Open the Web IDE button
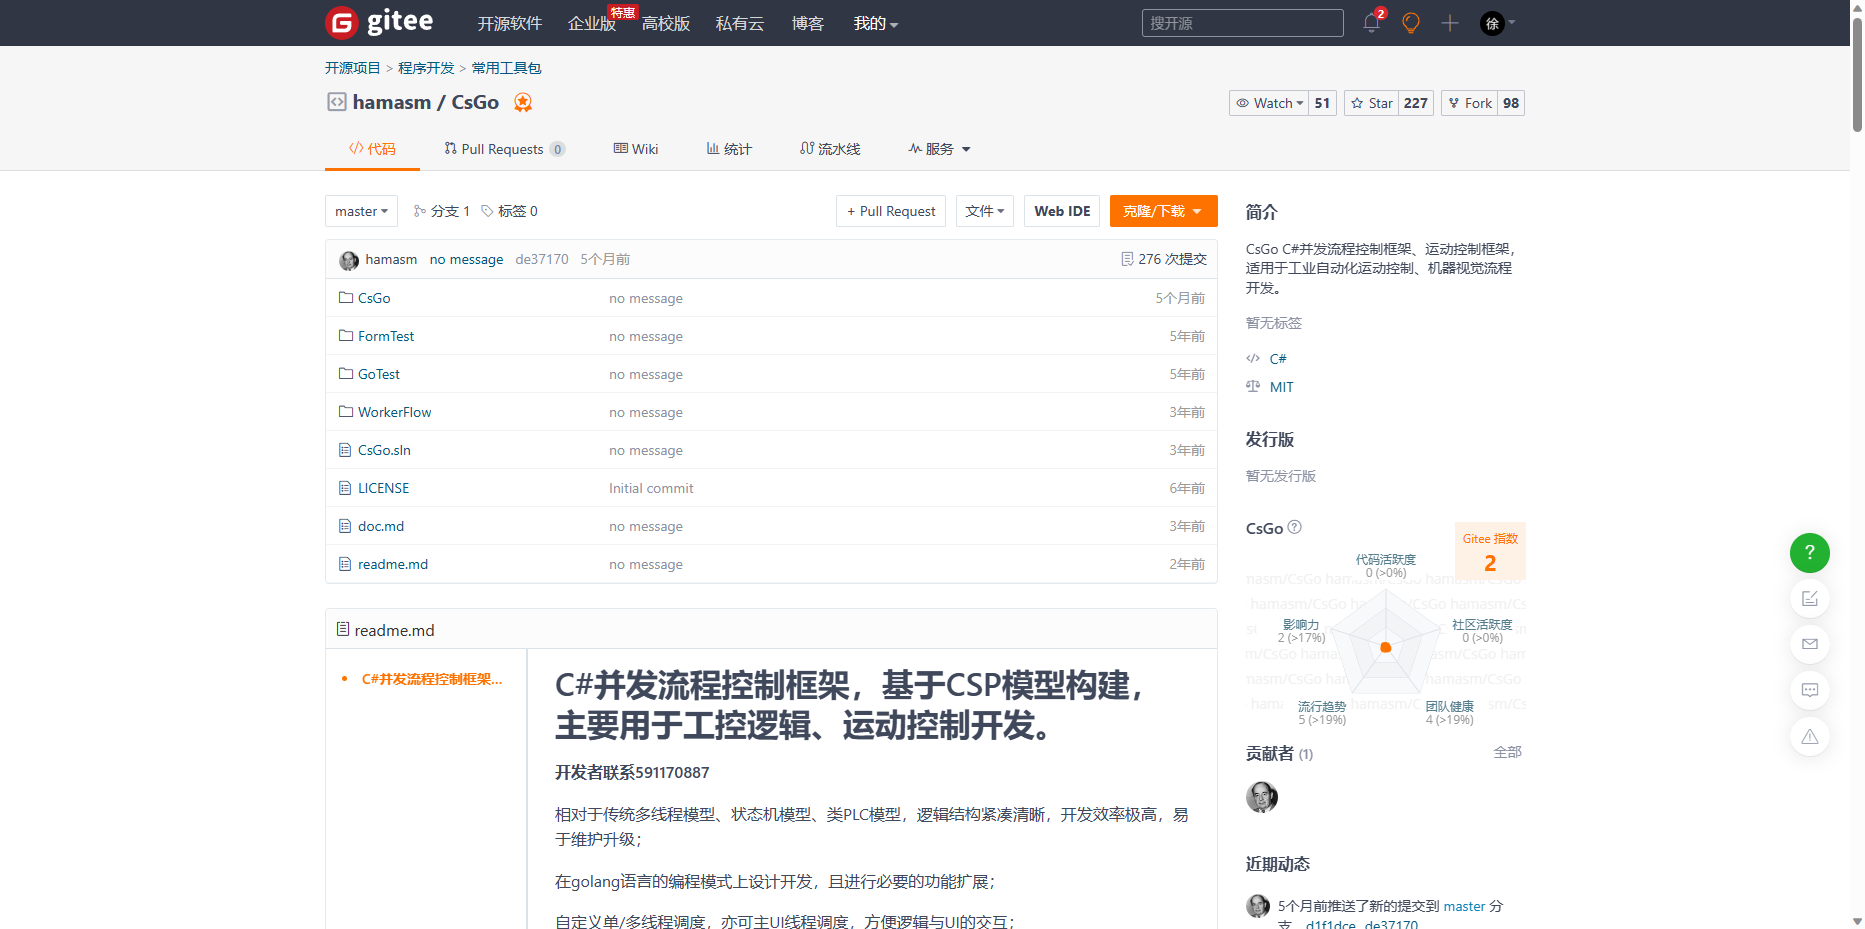Screen dimensions: 1865x929 [1062, 211]
